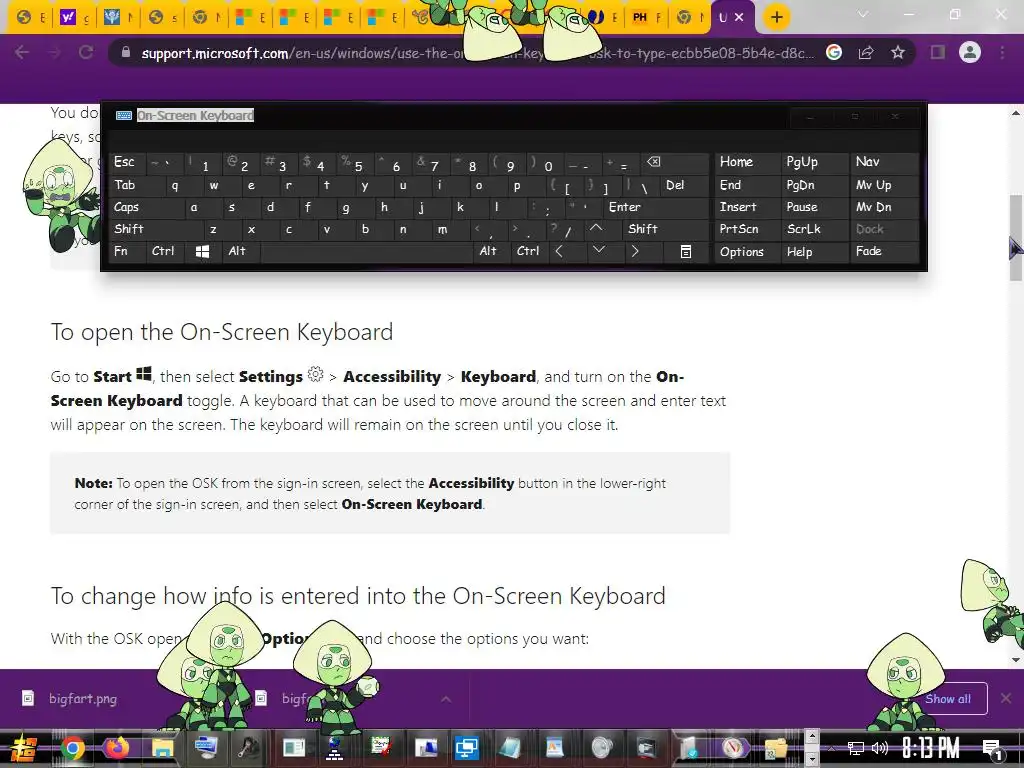Screen dimensions: 1024x768
Task: Click the taskbar toolbar scroll-down arrow
Action: click(812, 759)
